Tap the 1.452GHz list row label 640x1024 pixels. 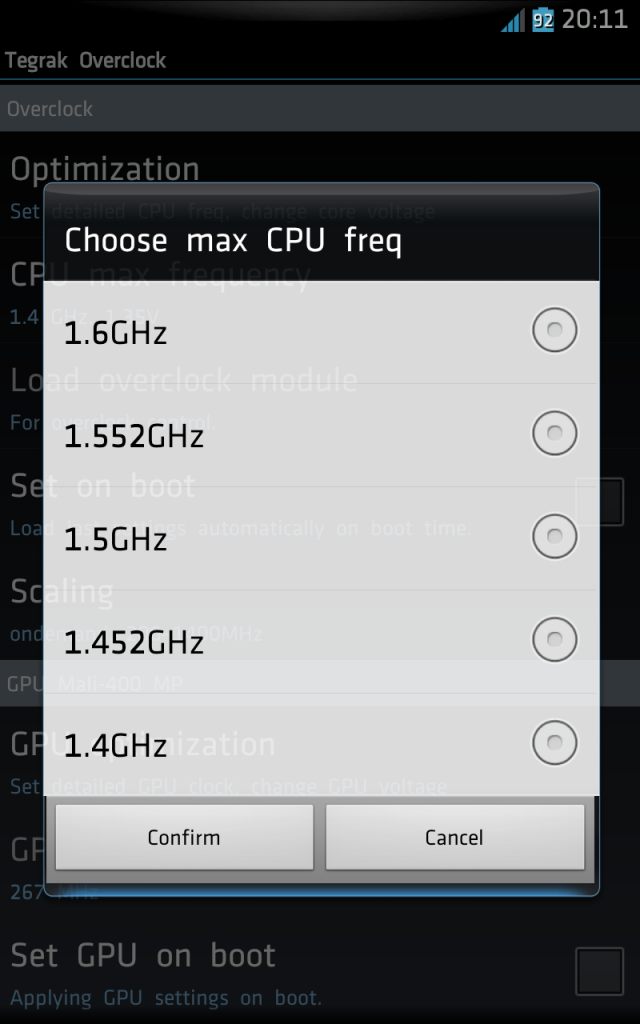pyautogui.click(x=134, y=643)
